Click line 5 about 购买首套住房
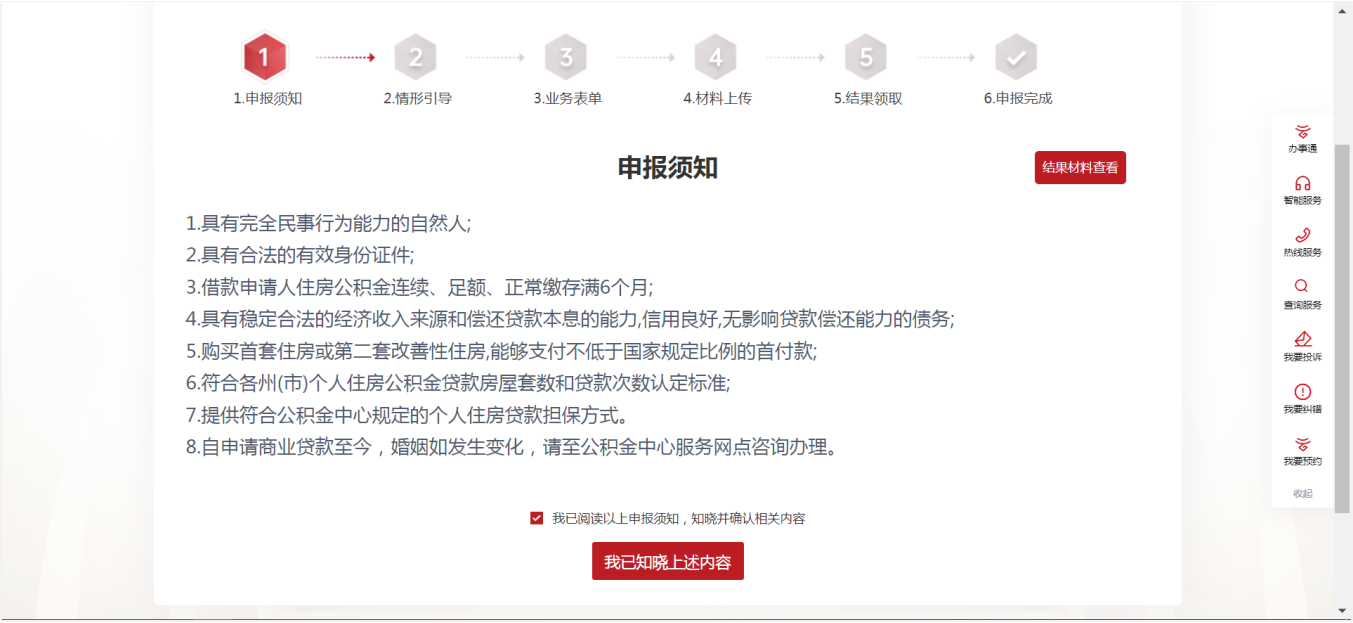 point(501,351)
